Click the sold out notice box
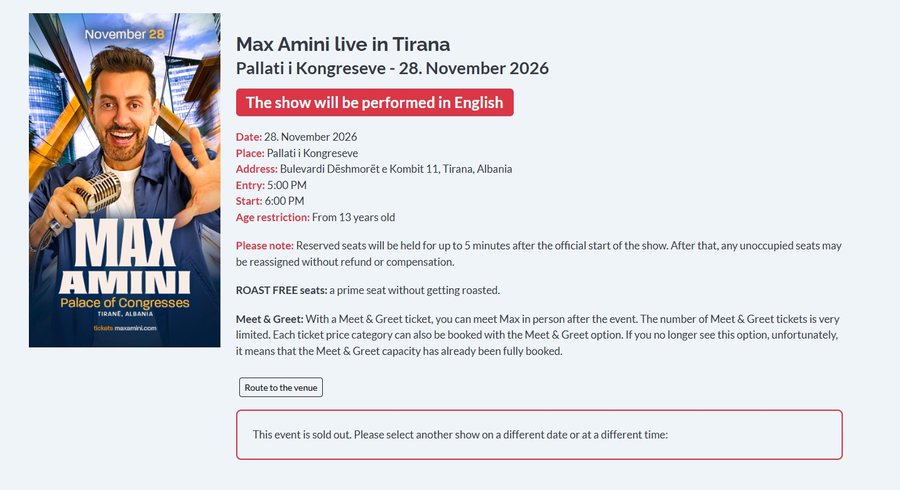Image resolution: width=900 pixels, height=490 pixels. (539, 434)
